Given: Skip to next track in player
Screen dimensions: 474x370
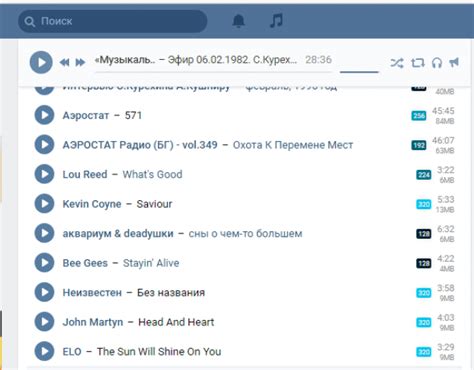Looking at the screenshot, I should (x=80, y=62).
